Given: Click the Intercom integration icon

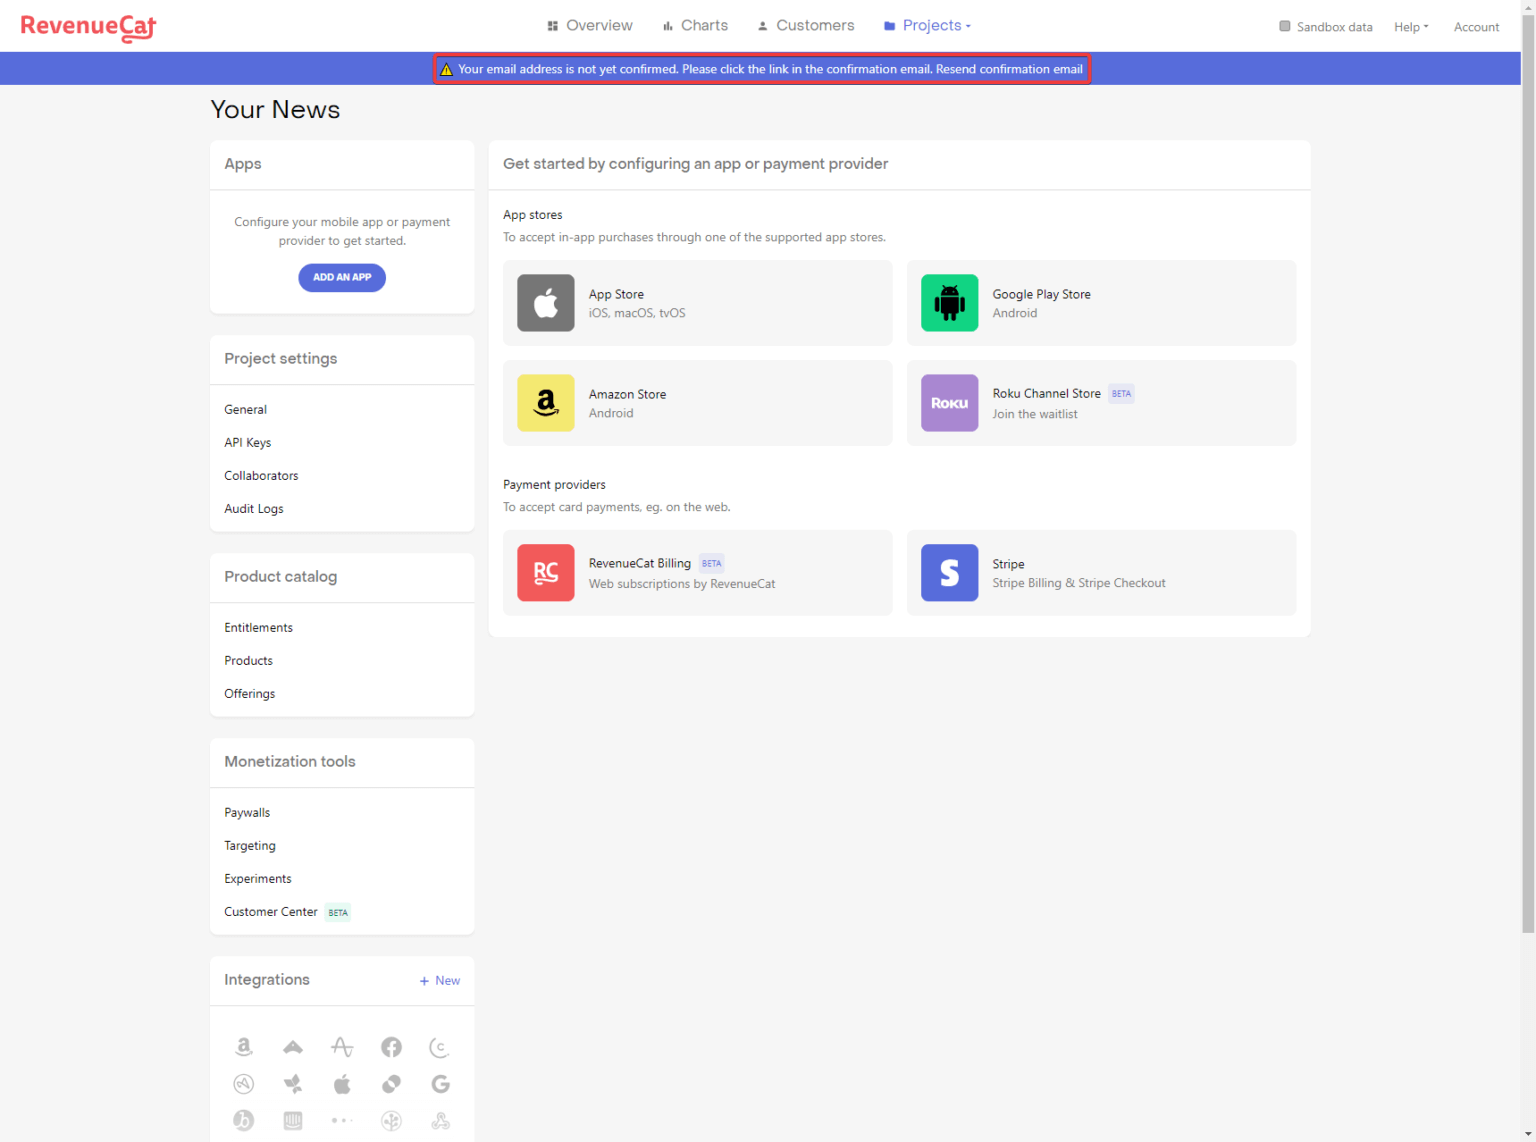Looking at the screenshot, I should point(293,1121).
